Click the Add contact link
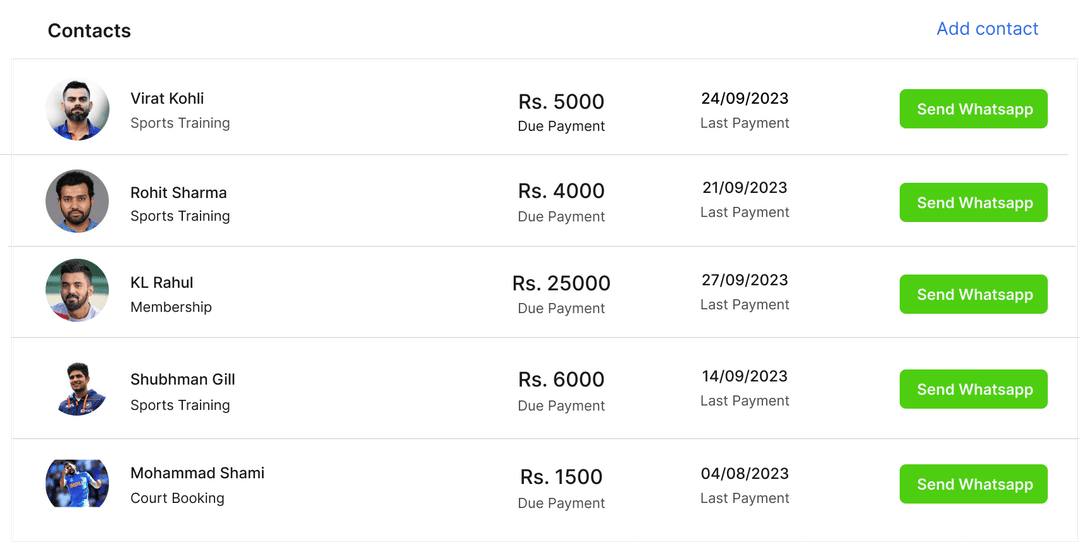Image resolution: width=1080 pixels, height=544 pixels. point(987,29)
